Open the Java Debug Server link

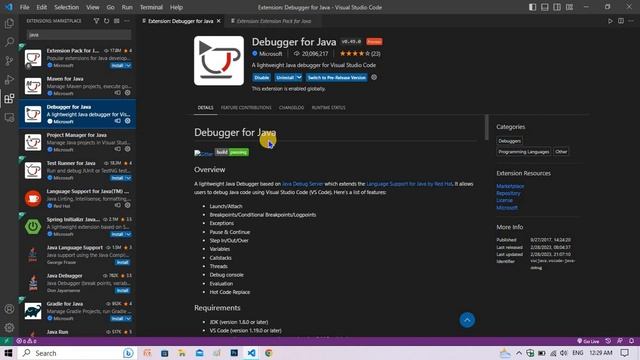coord(302,184)
